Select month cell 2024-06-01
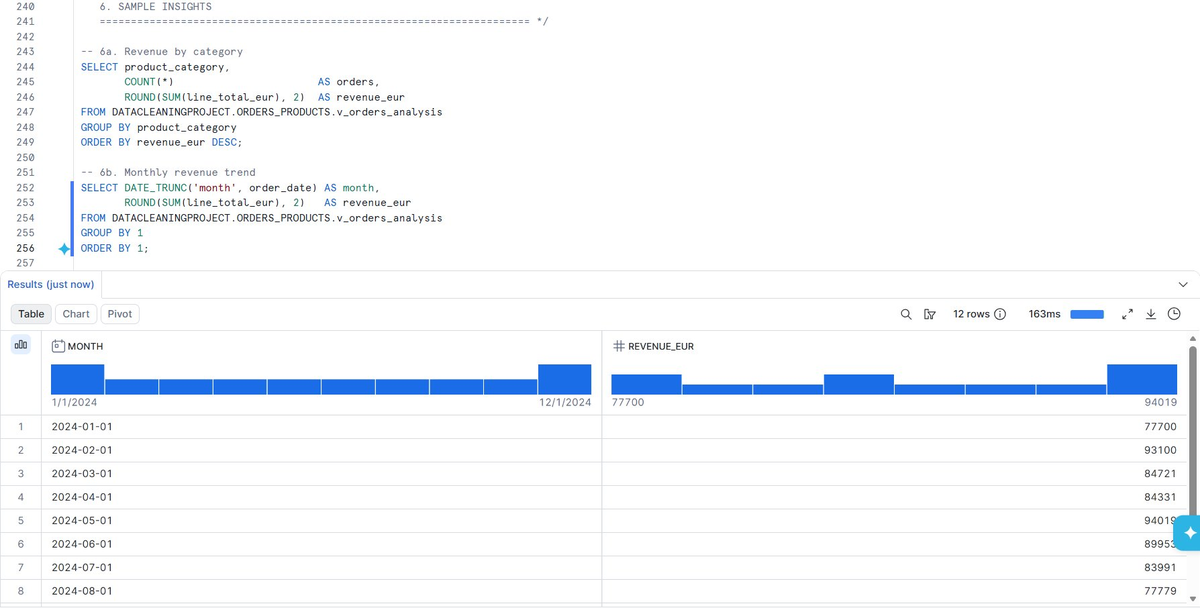The image size is (1200, 608). click(322, 544)
